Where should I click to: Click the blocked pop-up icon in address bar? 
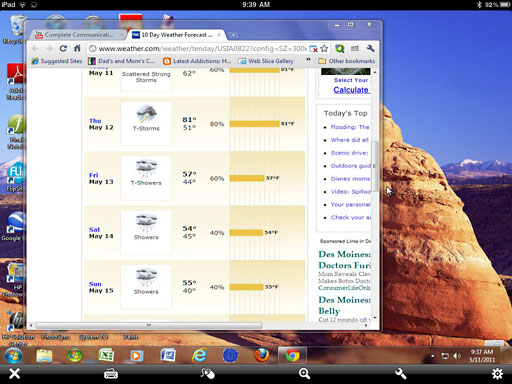click(x=313, y=49)
